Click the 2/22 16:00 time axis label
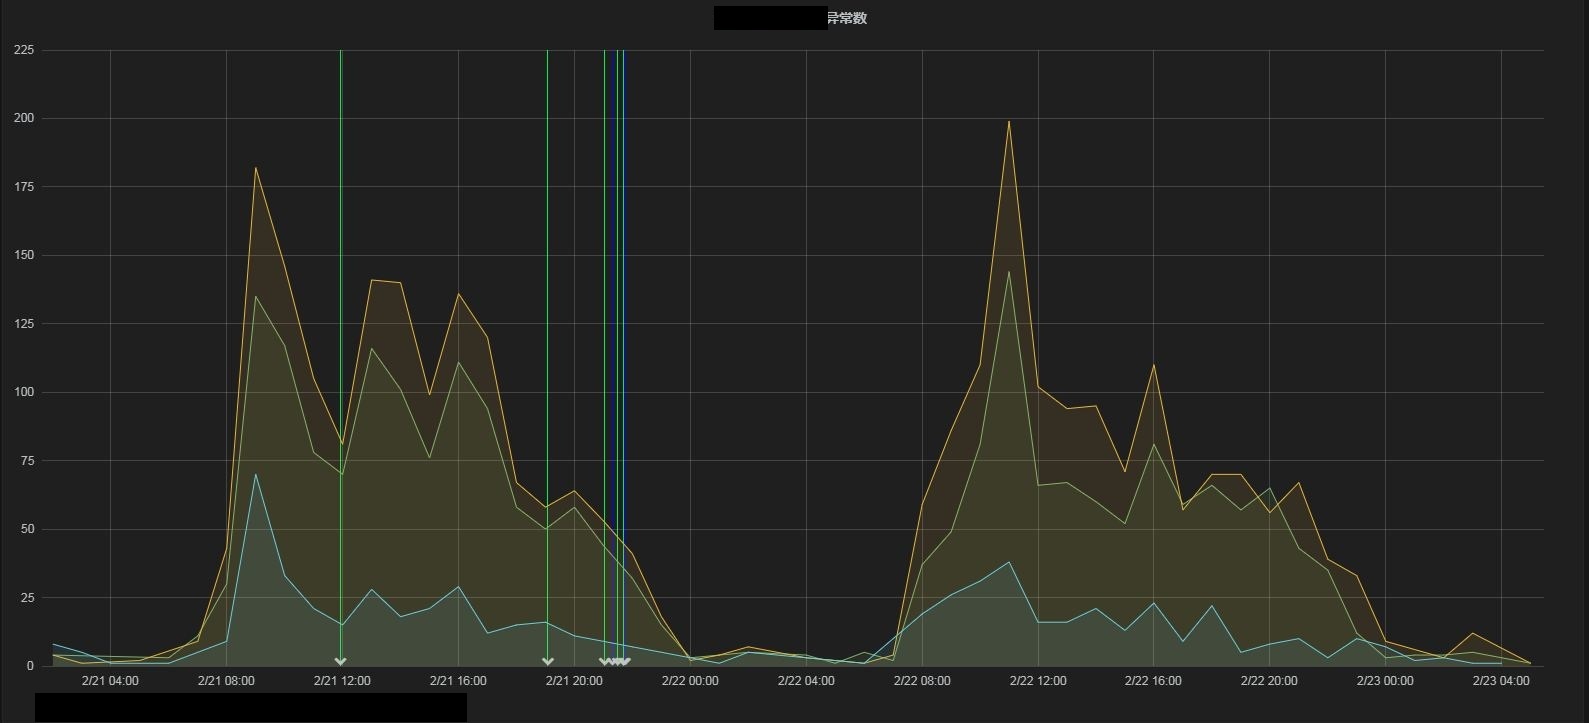The width and height of the screenshot is (1589, 723). point(1153,681)
